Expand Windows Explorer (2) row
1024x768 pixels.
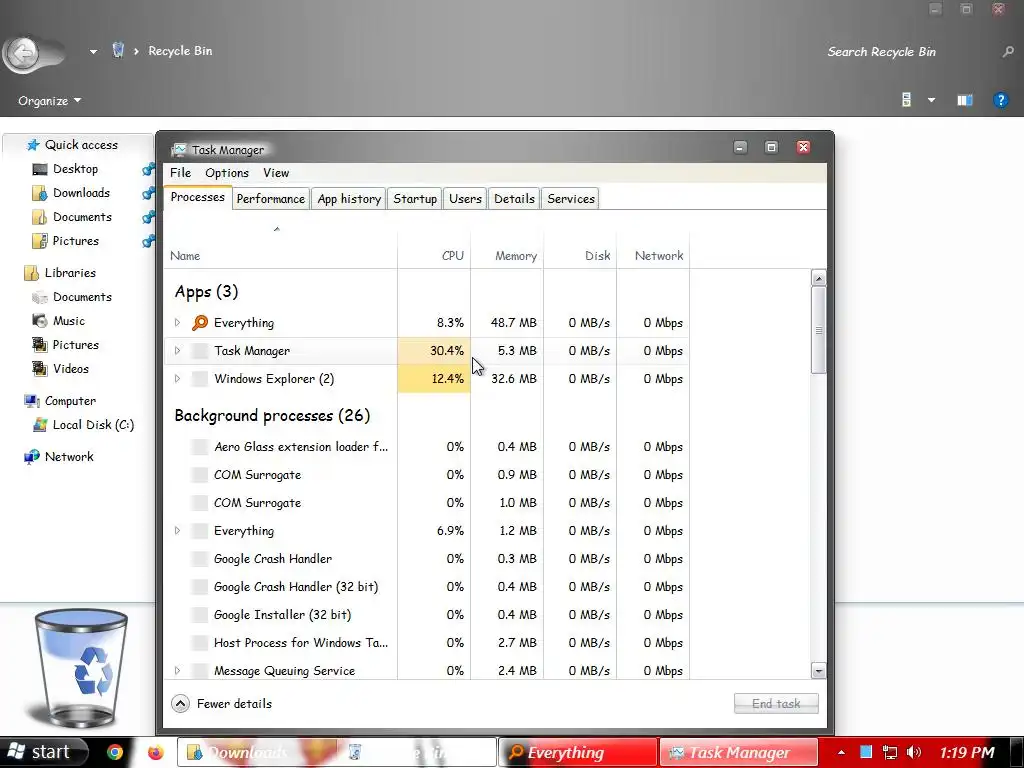tap(177, 379)
